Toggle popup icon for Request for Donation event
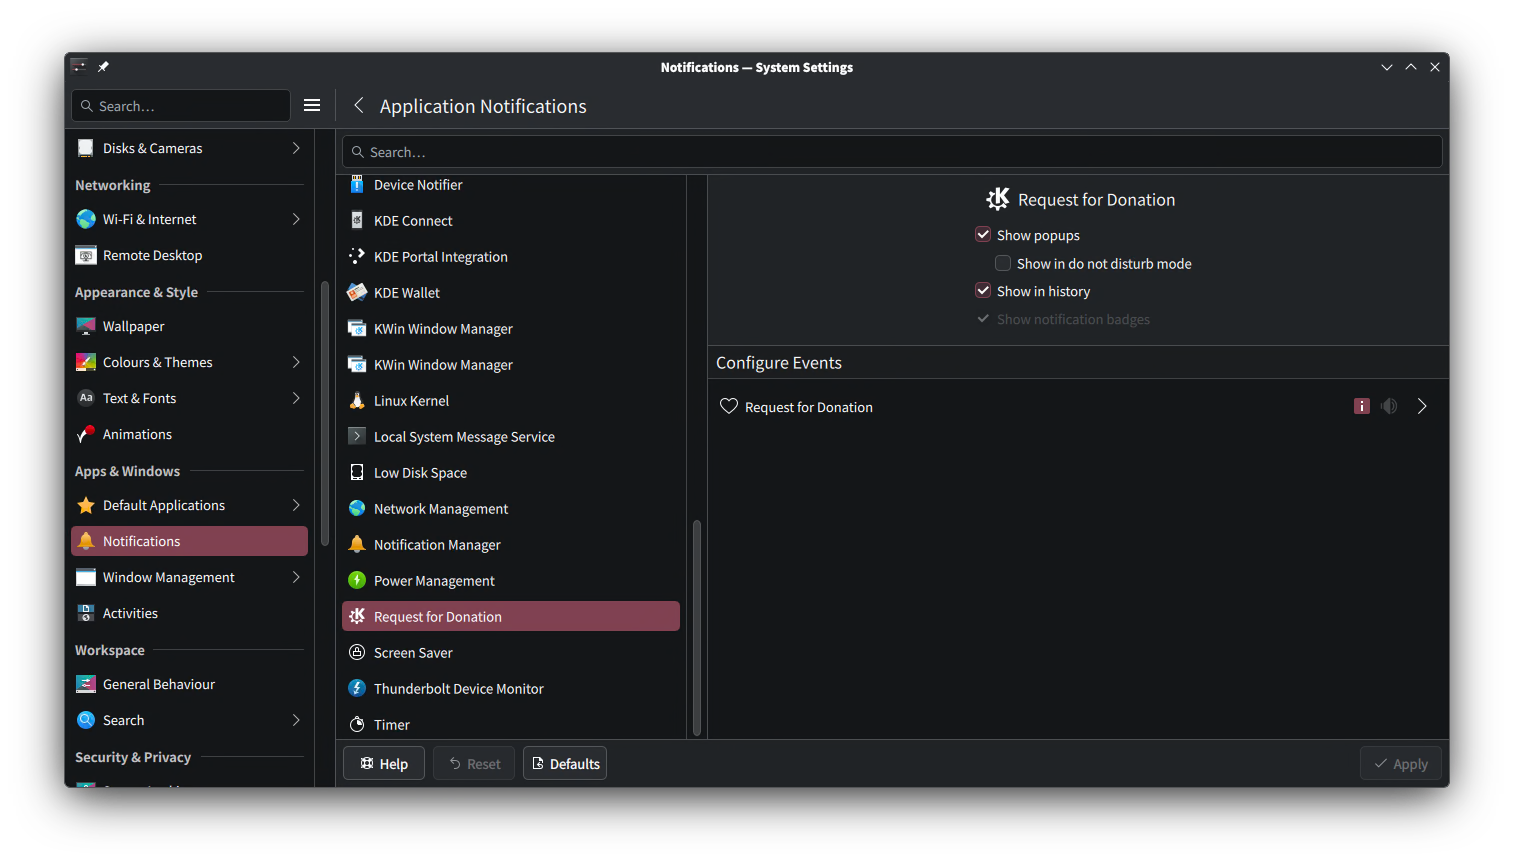1514x864 pixels. 1362,406
